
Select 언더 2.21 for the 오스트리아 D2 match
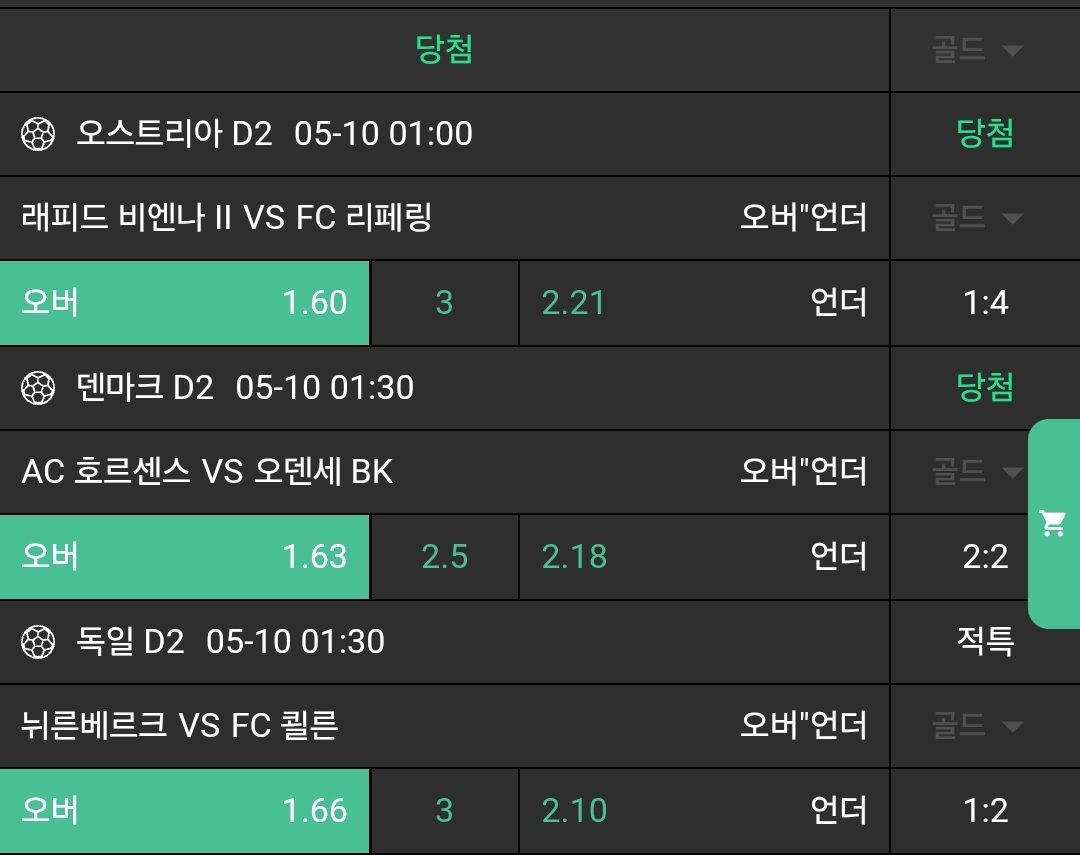pyautogui.click(x=704, y=303)
